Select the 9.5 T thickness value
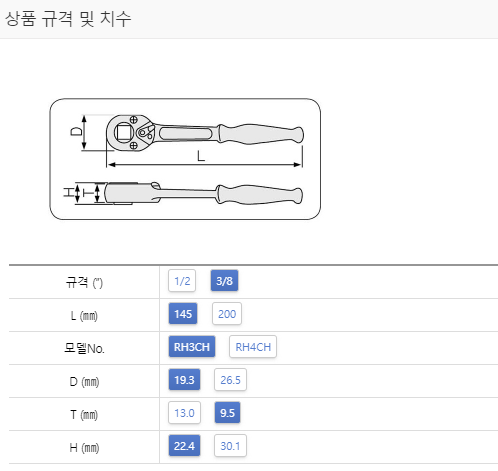Image resolution: width=498 pixels, height=471 pixels. tap(227, 413)
